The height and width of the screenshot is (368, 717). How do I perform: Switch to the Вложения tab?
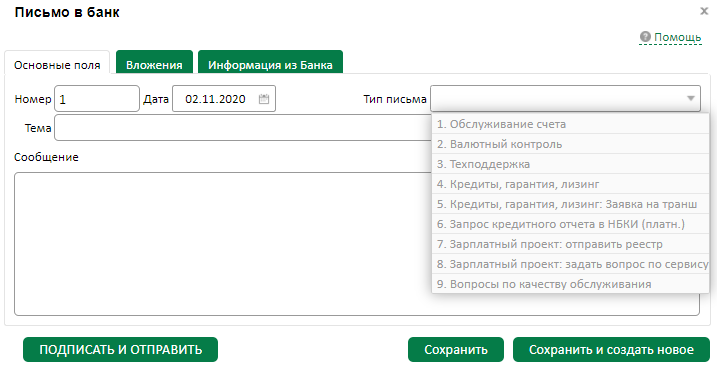point(154,63)
